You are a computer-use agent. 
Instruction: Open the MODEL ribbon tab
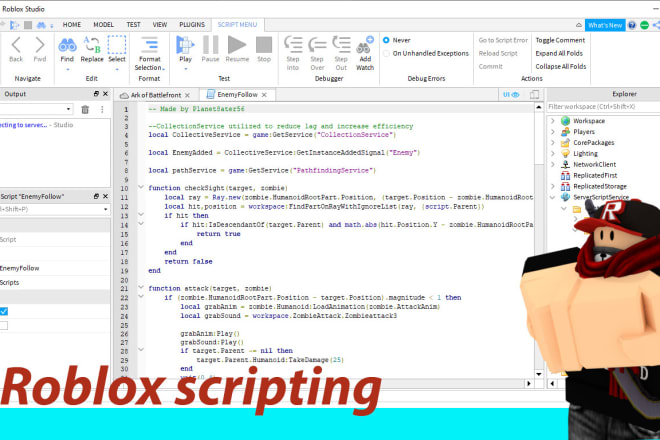click(103, 25)
